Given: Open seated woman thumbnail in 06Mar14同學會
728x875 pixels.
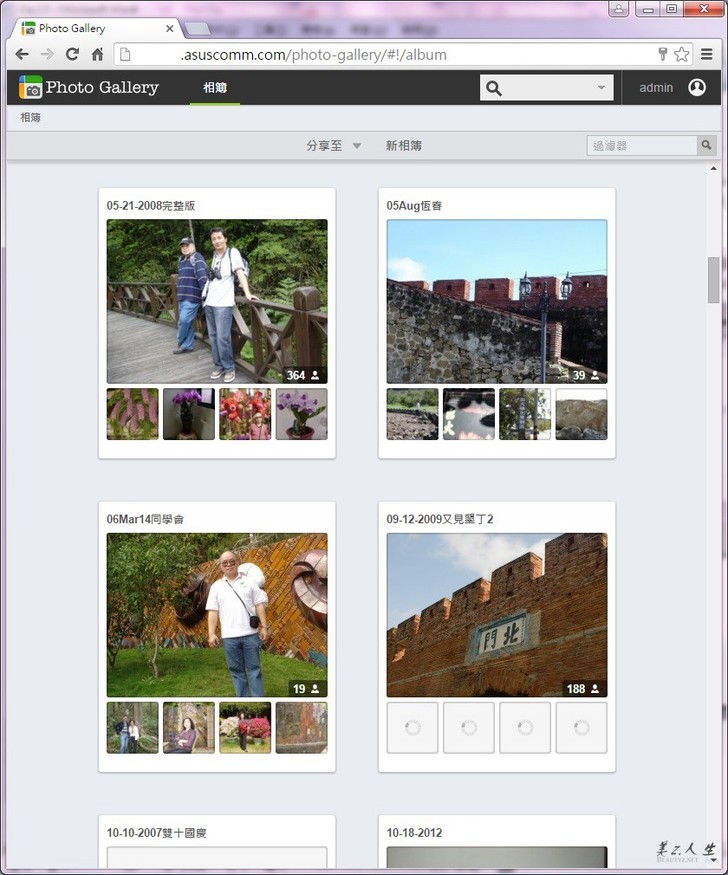Looking at the screenshot, I should tap(189, 728).
